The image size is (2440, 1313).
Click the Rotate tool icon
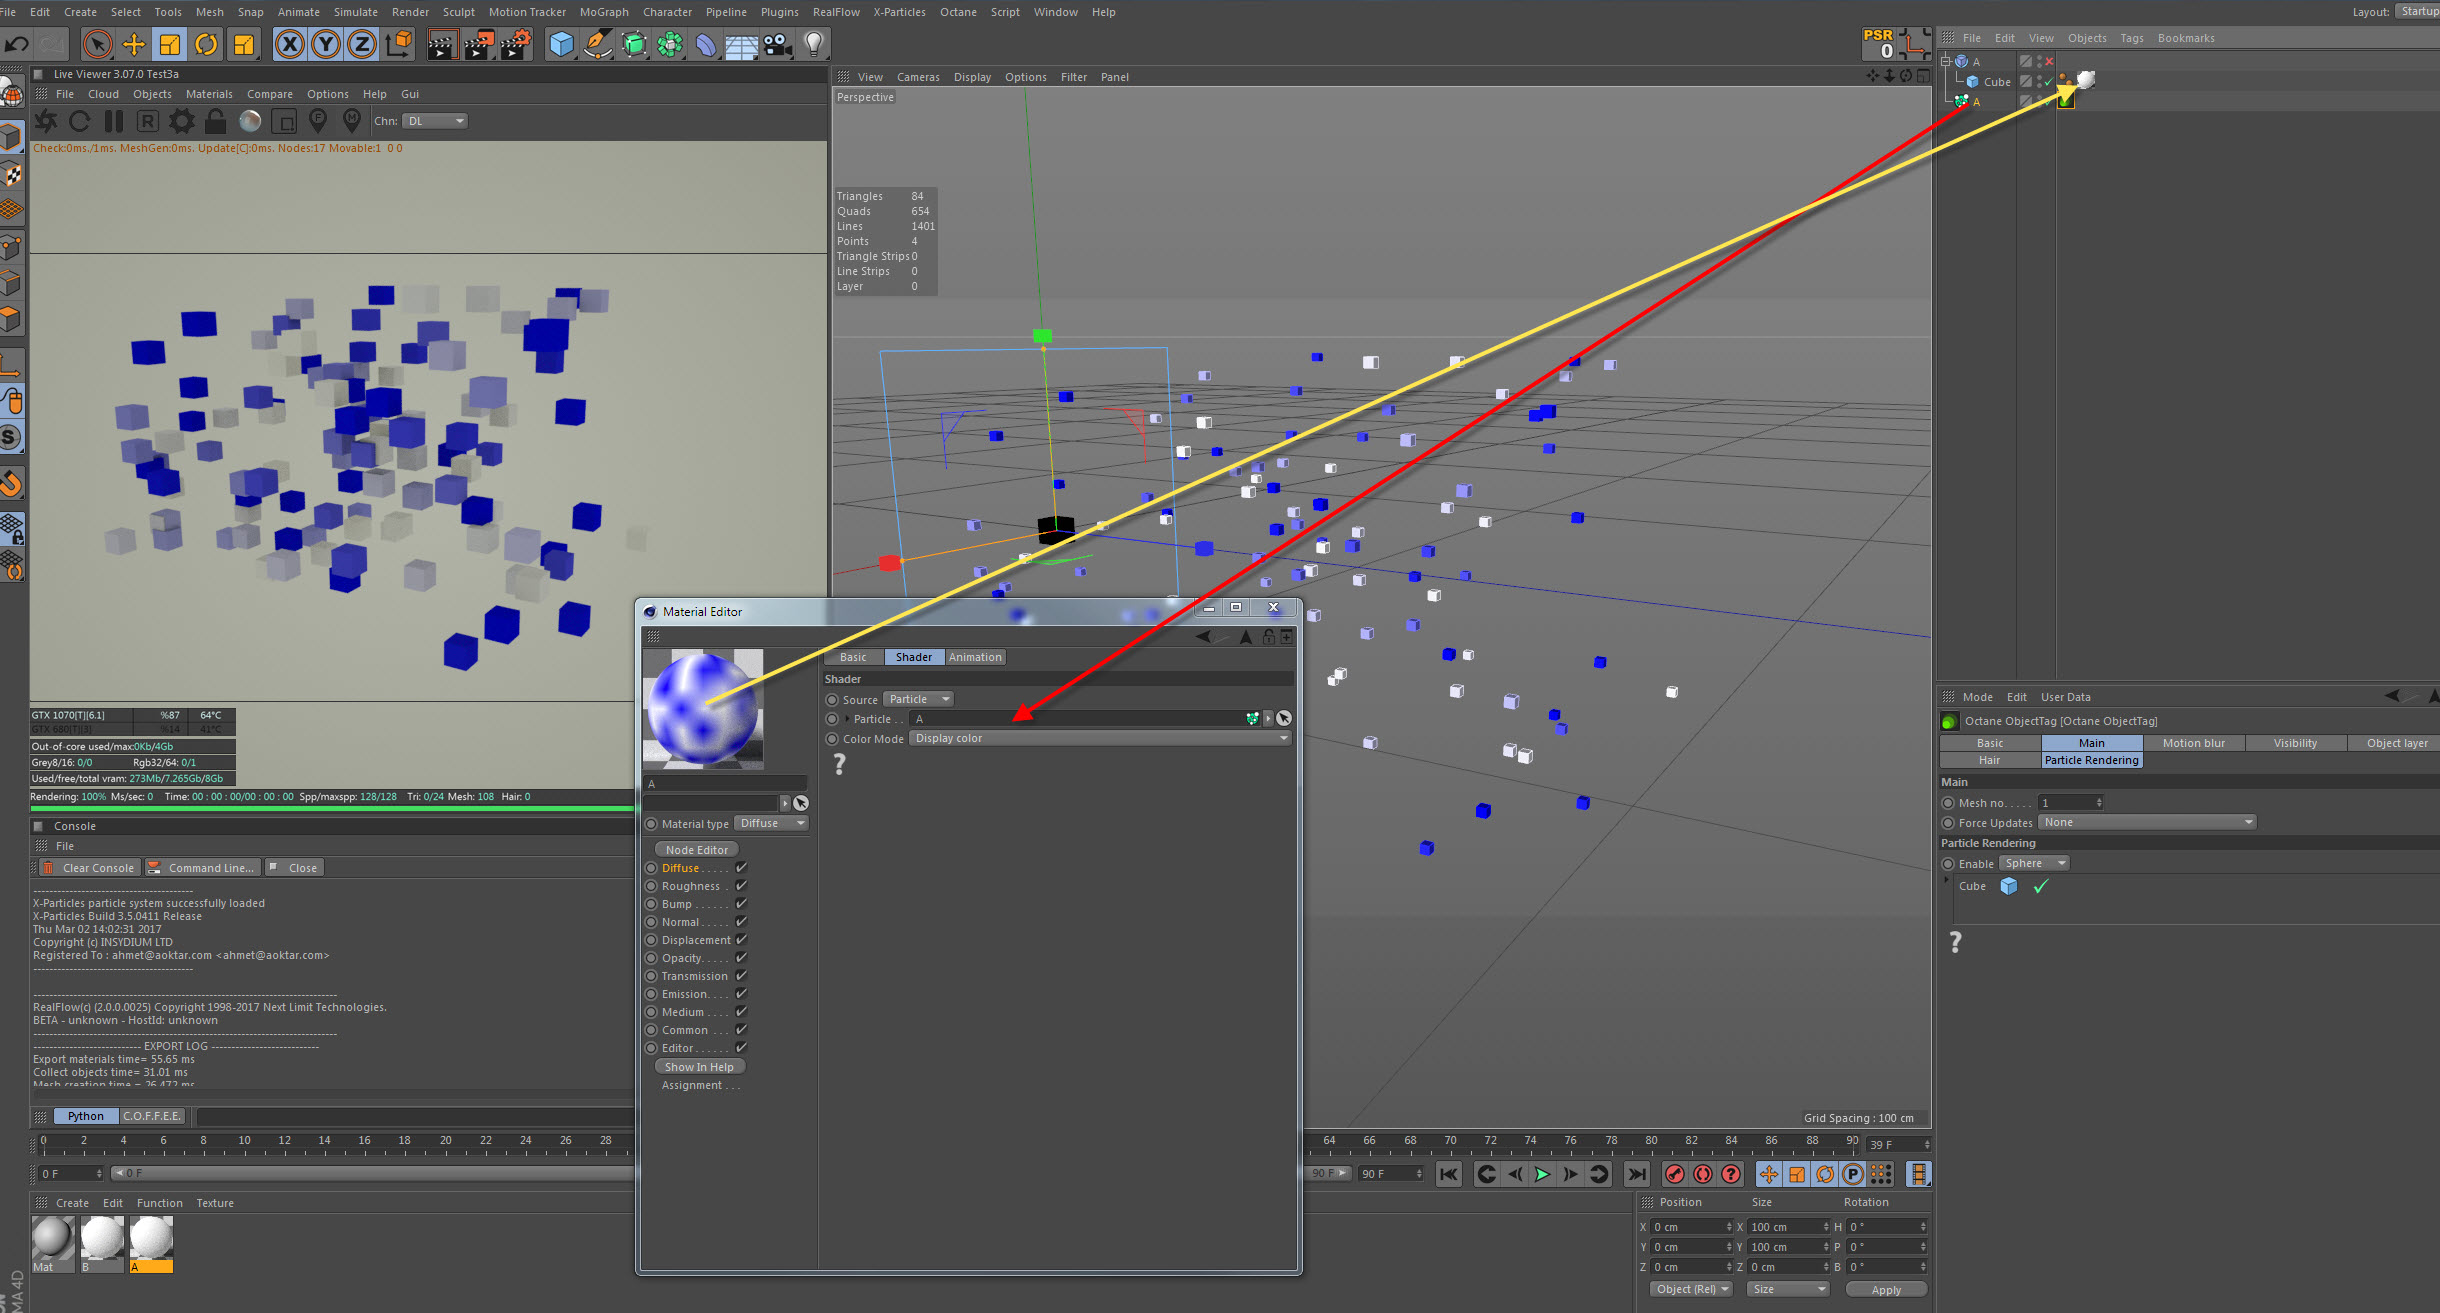coord(206,44)
